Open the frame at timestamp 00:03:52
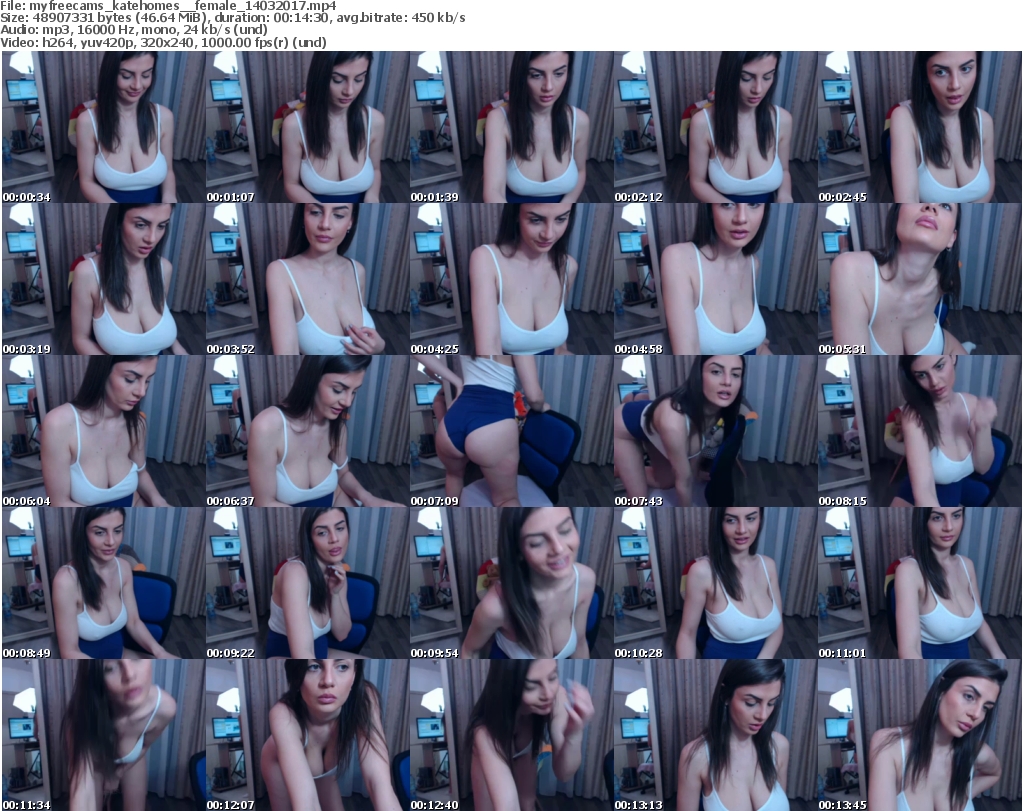The image size is (1024, 811). point(308,279)
